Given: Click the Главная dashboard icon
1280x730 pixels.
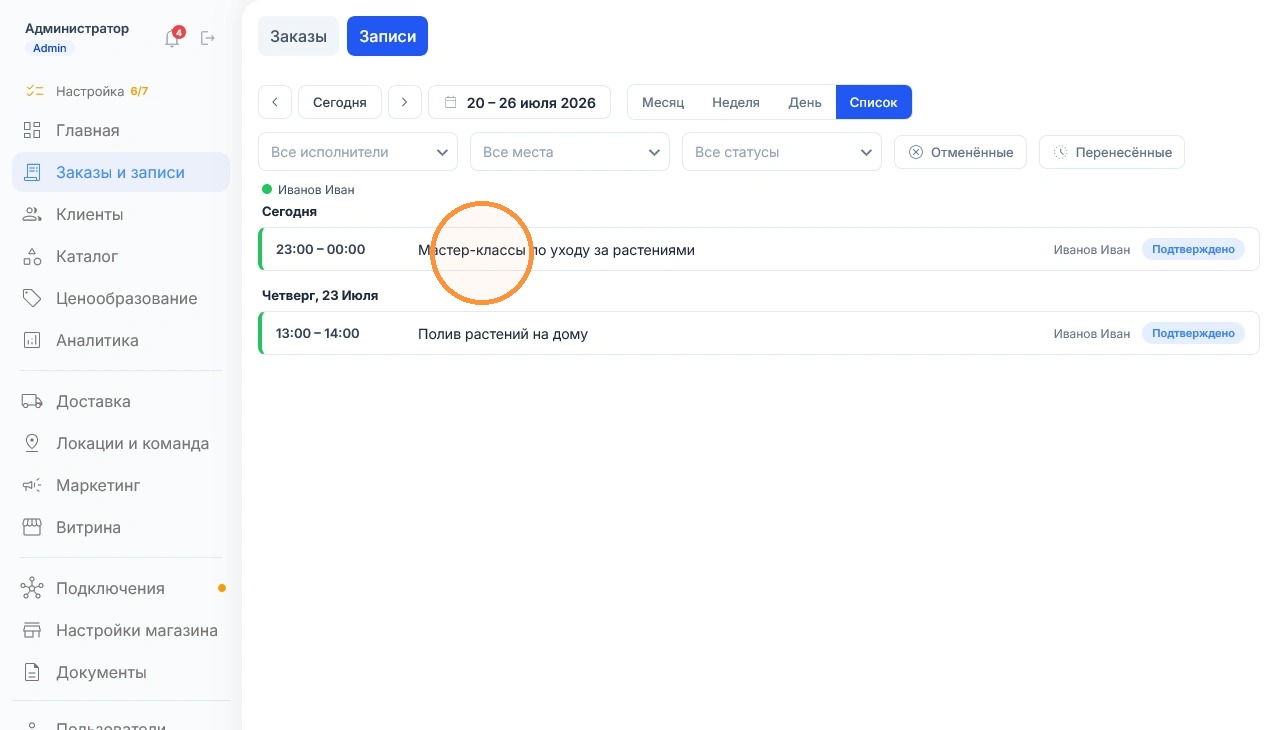Looking at the screenshot, I should pos(32,130).
